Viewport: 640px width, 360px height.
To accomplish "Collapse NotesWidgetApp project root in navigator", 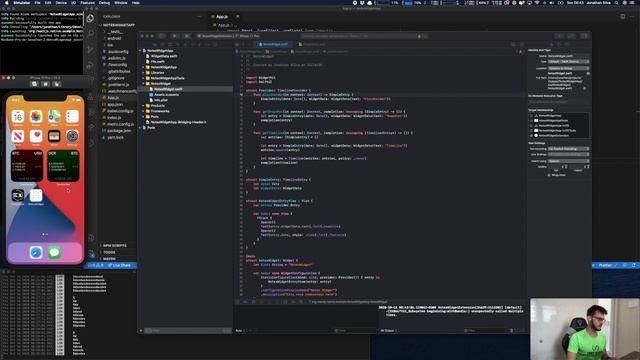I will click(x=140, y=51).
